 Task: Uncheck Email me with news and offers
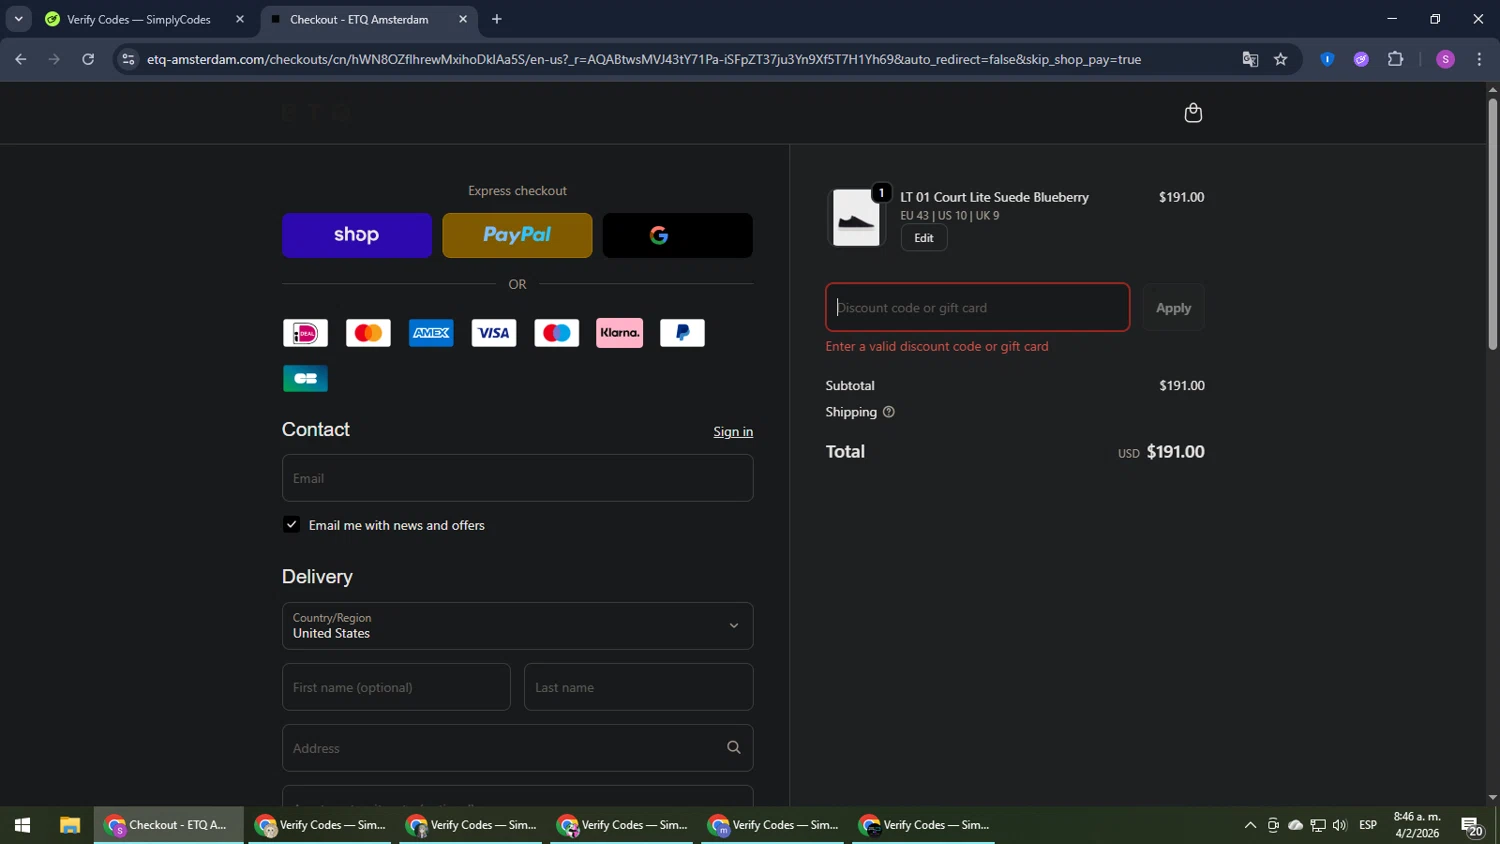(x=291, y=524)
